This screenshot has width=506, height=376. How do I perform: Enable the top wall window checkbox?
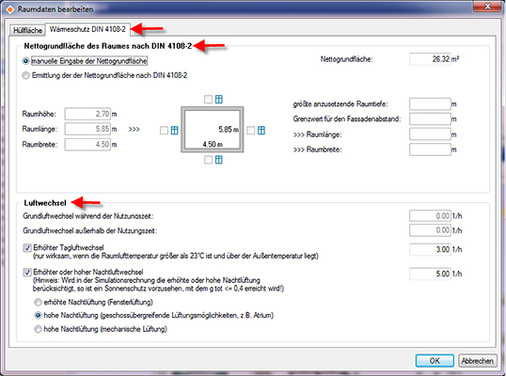(x=208, y=99)
